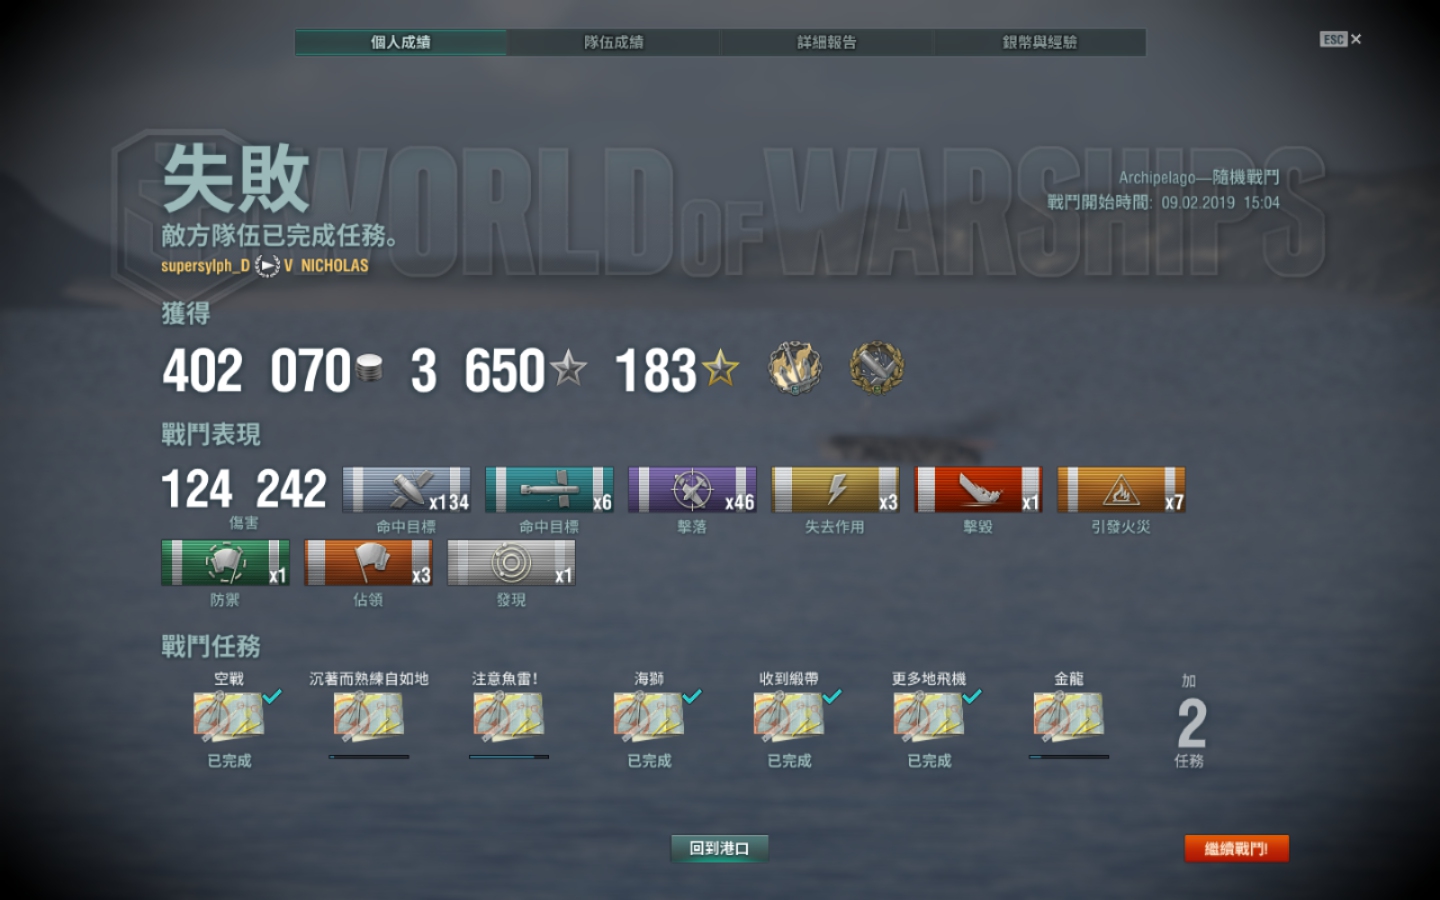Click the aircraft shot down ribbon x46
The height and width of the screenshot is (900, 1440).
[x=692, y=490]
